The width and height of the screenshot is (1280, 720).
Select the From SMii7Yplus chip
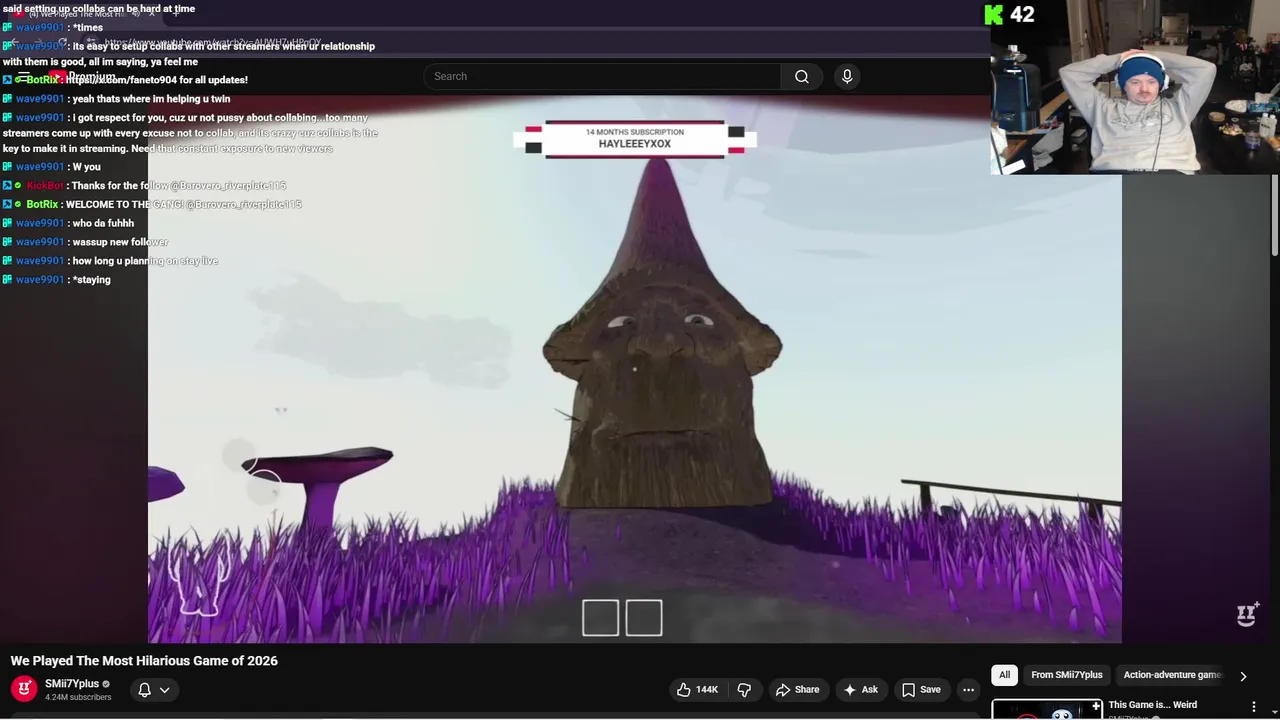(x=1066, y=675)
